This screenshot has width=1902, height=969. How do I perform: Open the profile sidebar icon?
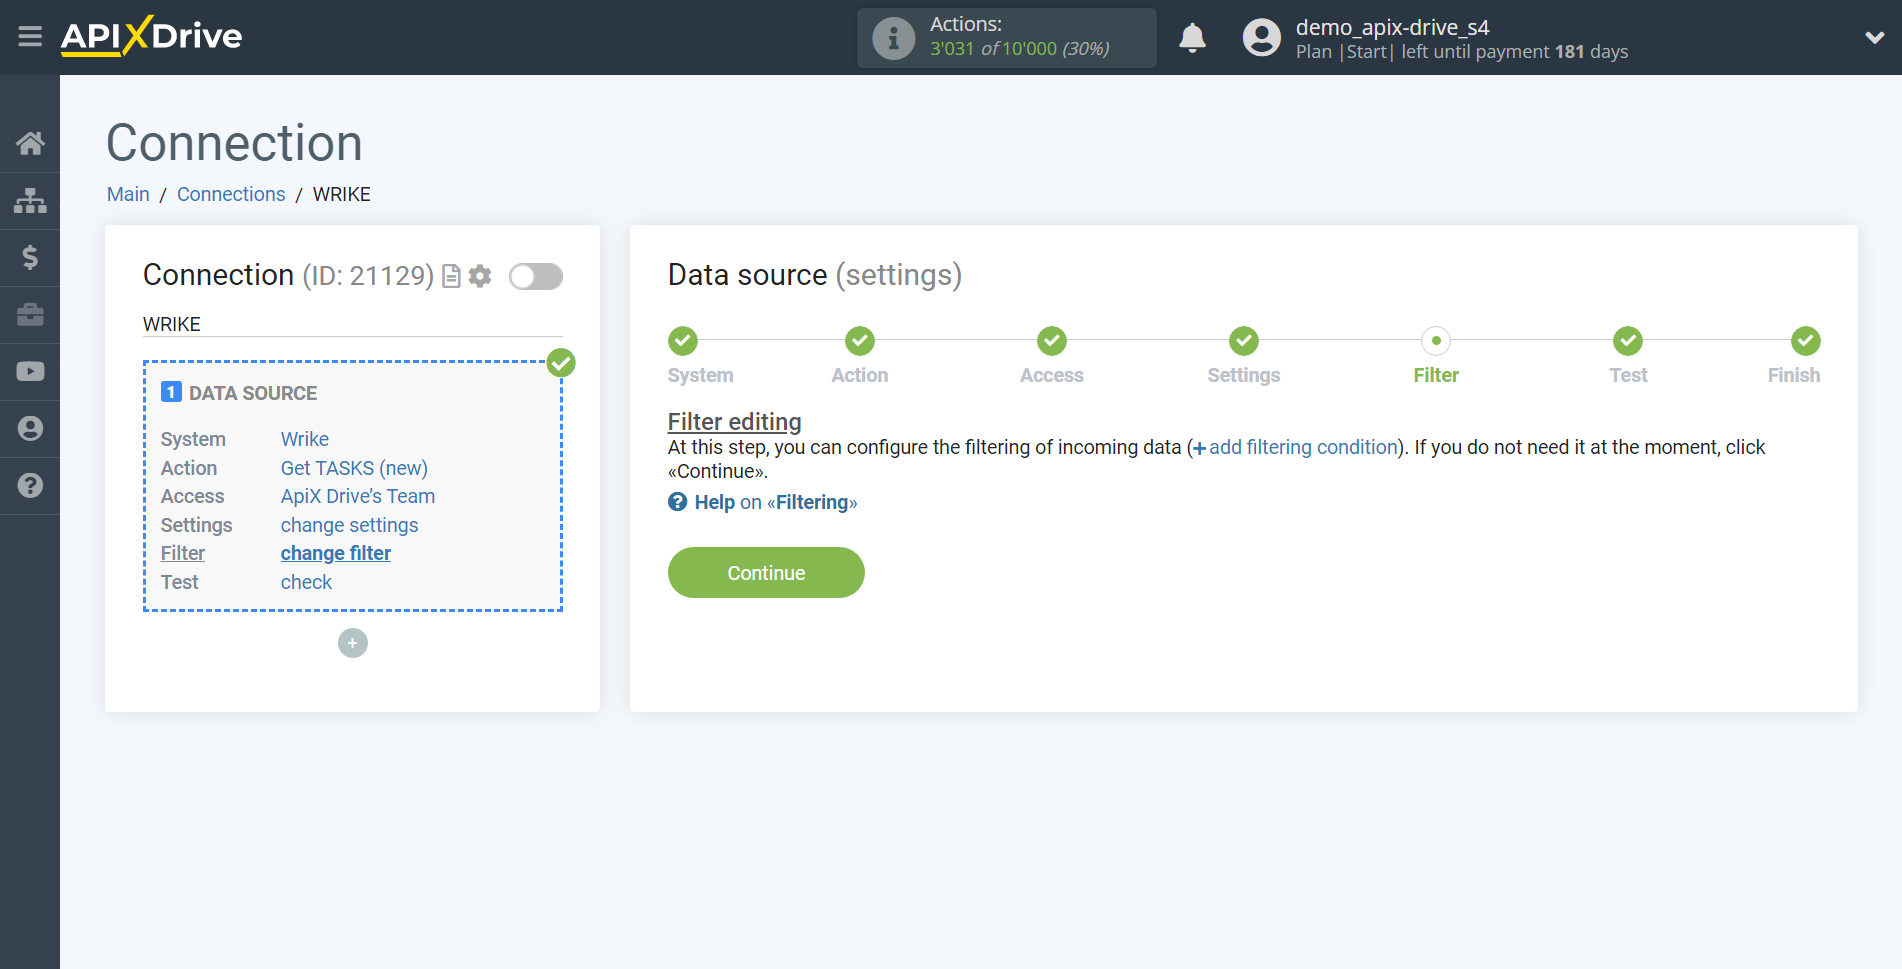click(x=30, y=428)
